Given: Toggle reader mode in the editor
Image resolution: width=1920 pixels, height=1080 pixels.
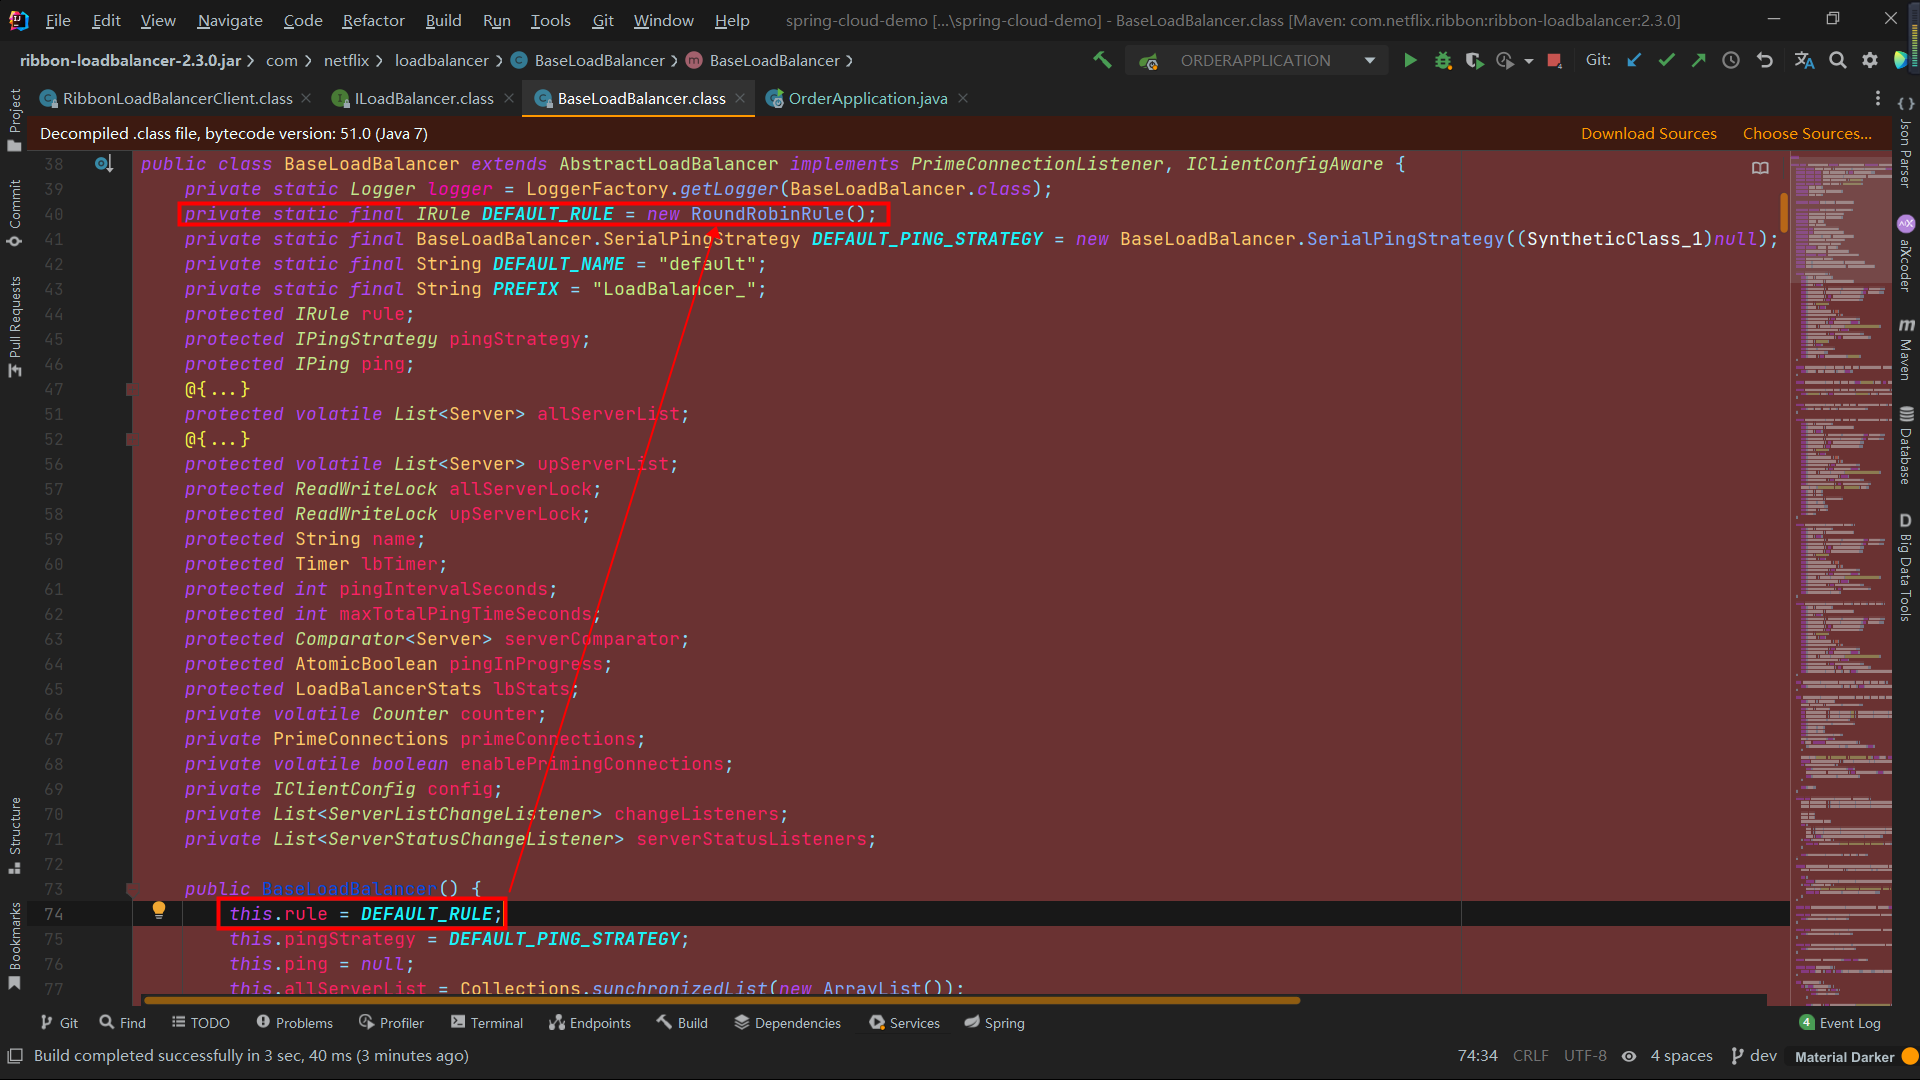Looking at the screenshot, I should pos(1760,168).
